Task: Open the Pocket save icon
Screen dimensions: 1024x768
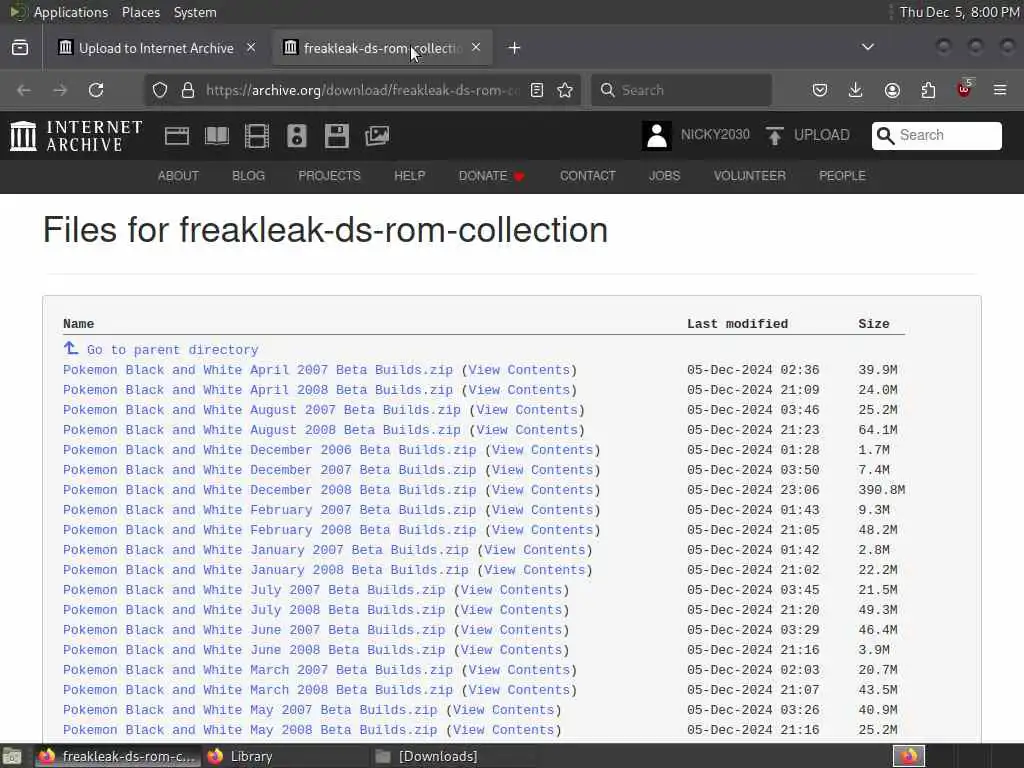Action: pyautogui.click(x=820, y=90)
